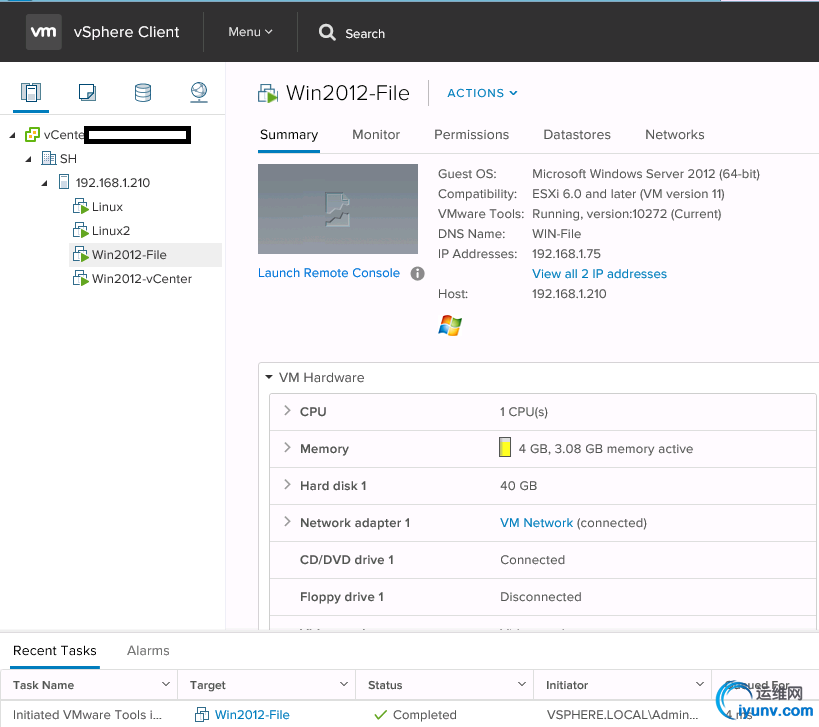The width and height of the screenshot is (819, 727).
Task: Click the vSphere Client title
Action: tap(126, 32)
